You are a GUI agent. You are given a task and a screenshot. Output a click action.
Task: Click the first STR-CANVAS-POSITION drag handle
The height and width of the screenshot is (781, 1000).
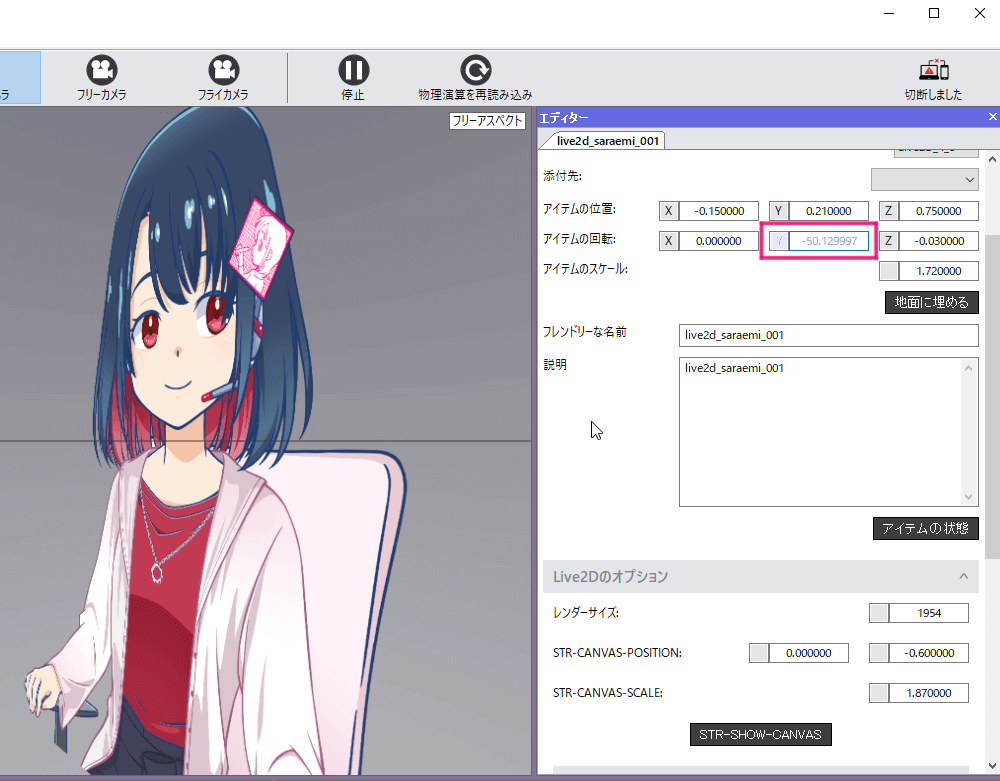[759, 653]
